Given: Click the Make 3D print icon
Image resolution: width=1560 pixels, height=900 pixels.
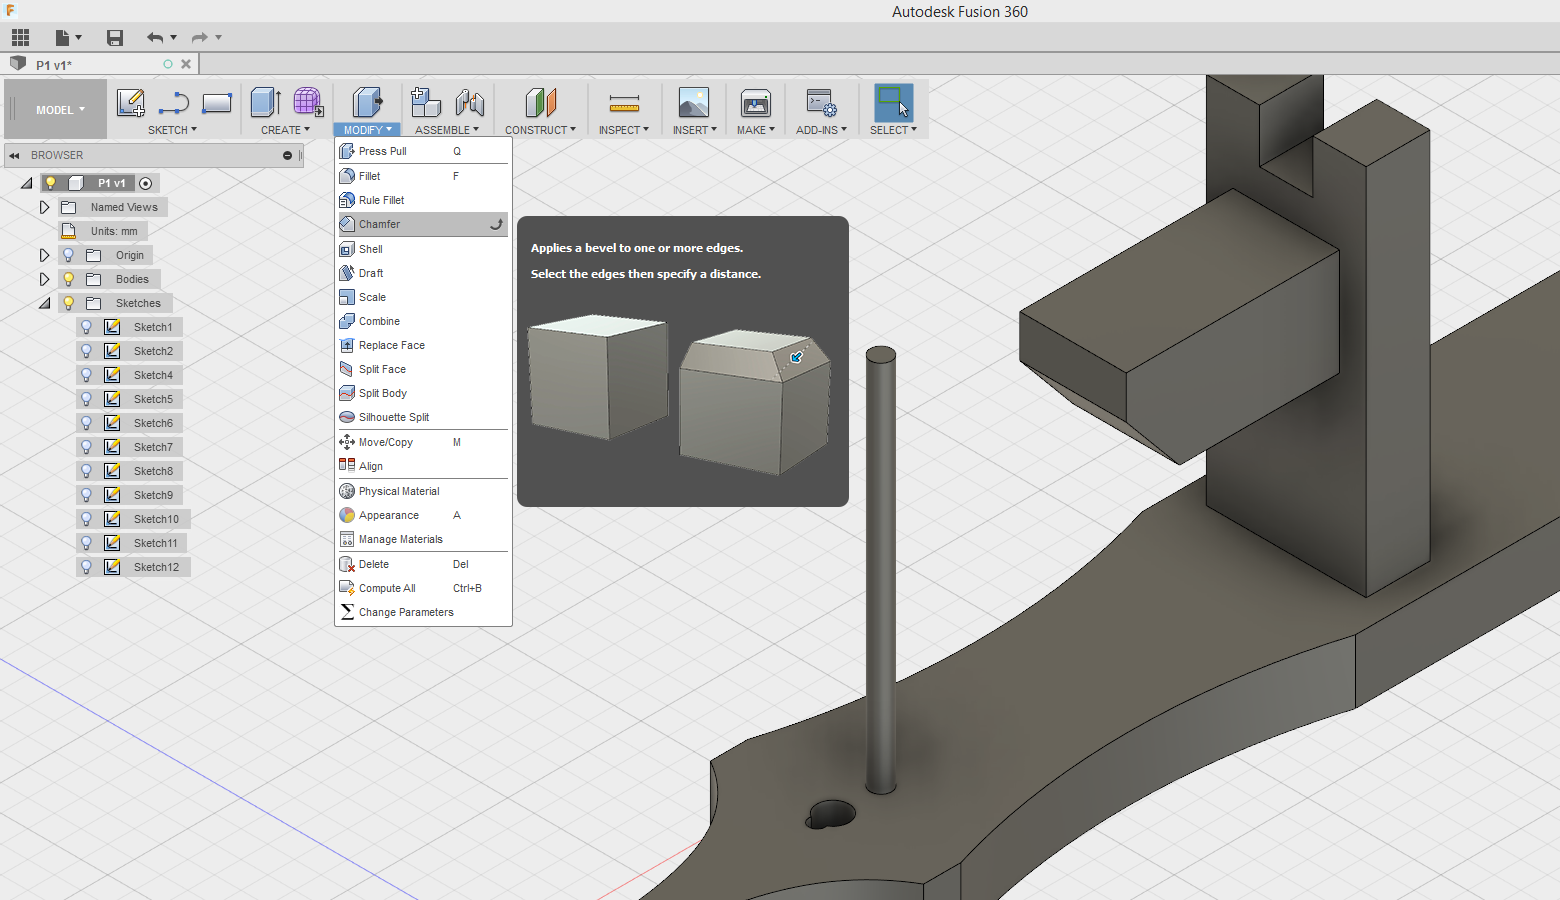Looking at the screenshot, I should [755, 103].
